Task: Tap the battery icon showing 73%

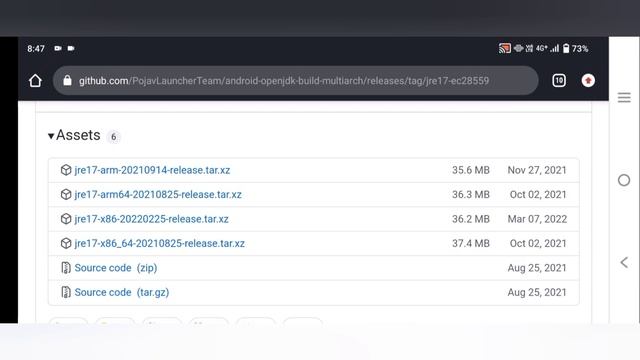Action: click(566, 48)
